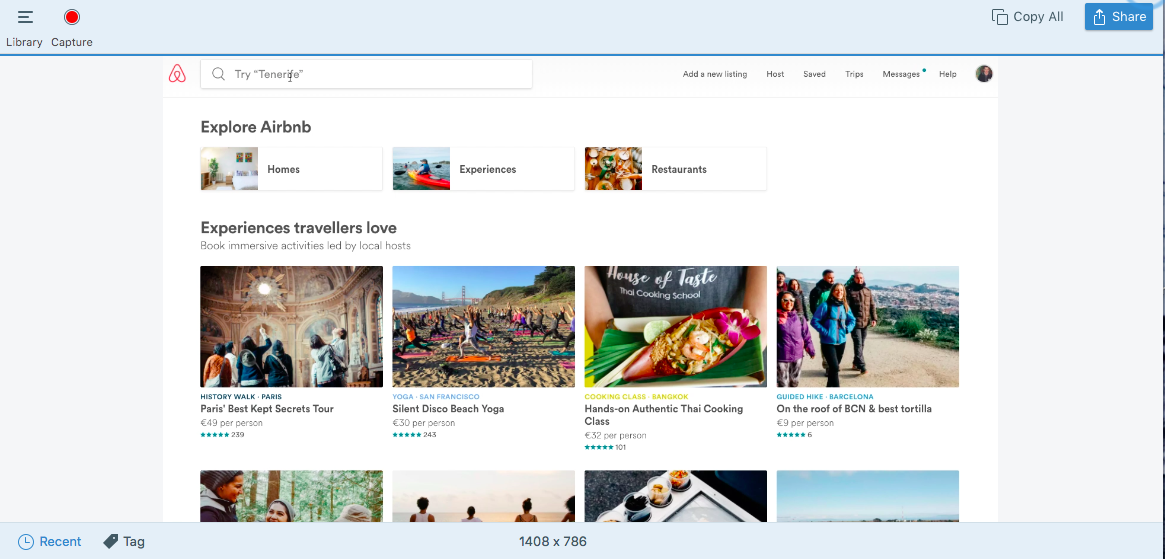Select the Restaurants explore card

pos(675,169)
